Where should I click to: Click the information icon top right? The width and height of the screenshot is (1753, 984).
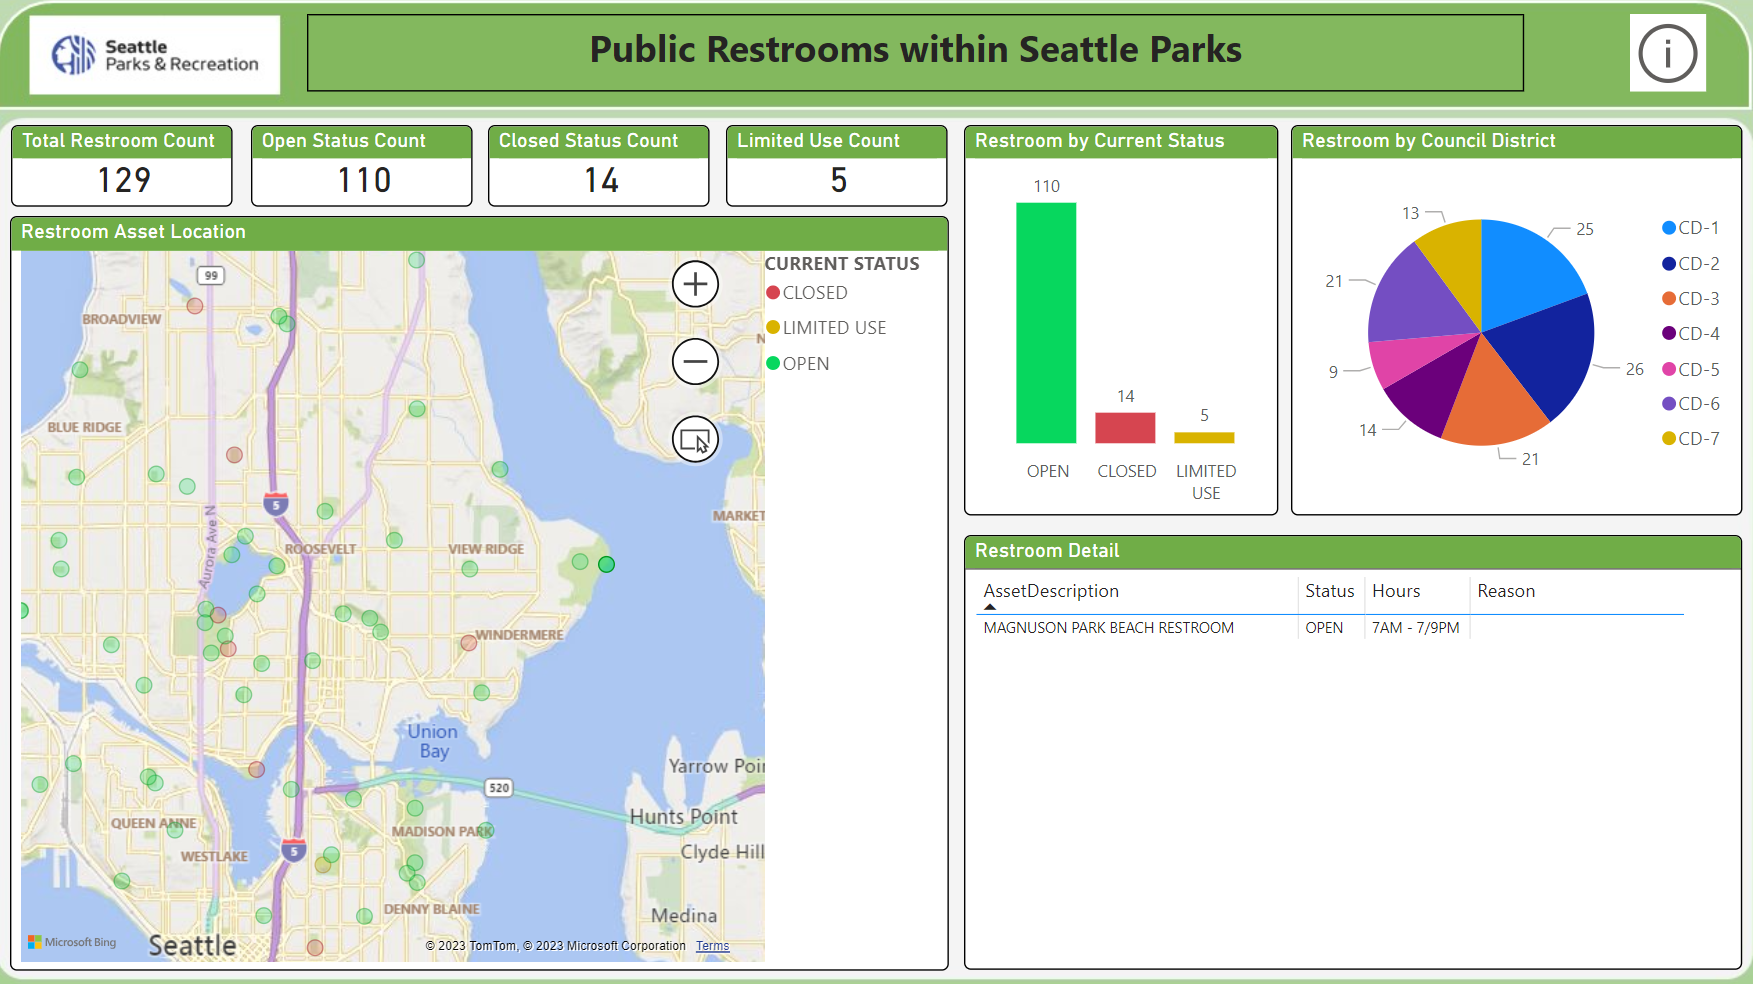pyautogui.click(x=1668, y=54)
